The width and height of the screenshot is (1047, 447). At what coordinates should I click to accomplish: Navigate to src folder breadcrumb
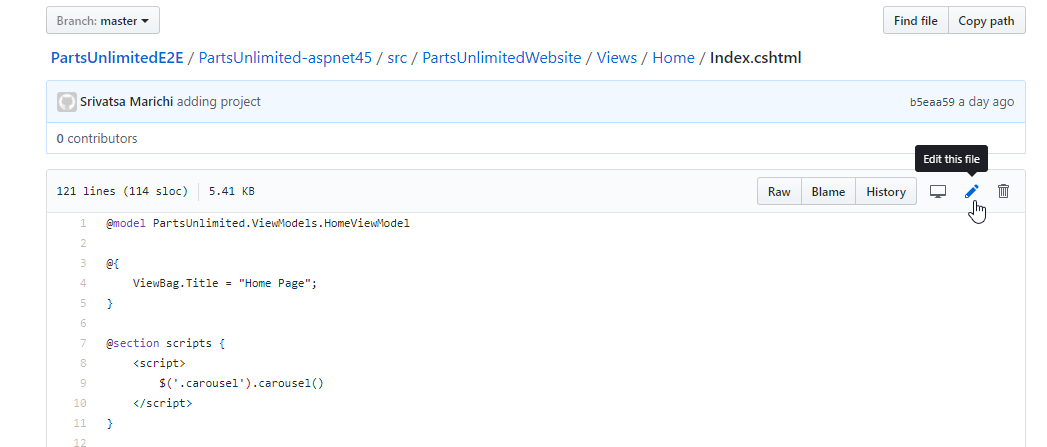(397, 58)
